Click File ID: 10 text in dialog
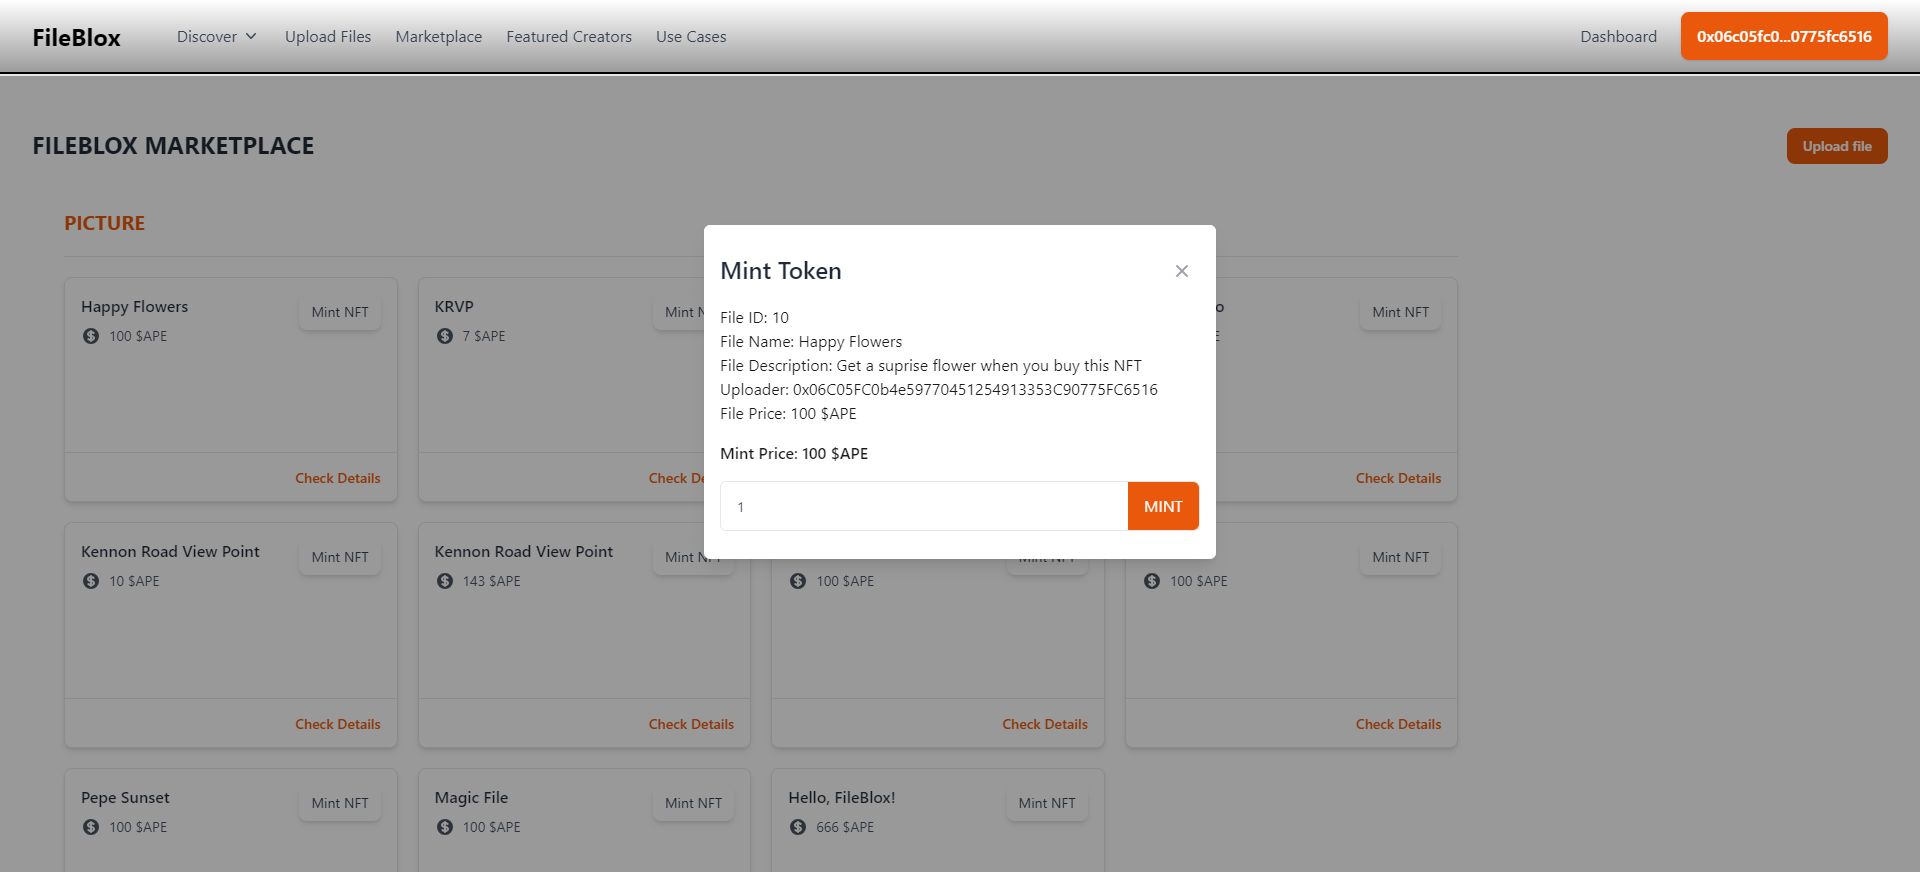The width and height of the screenshot is (1920, 872). (754, 318)
